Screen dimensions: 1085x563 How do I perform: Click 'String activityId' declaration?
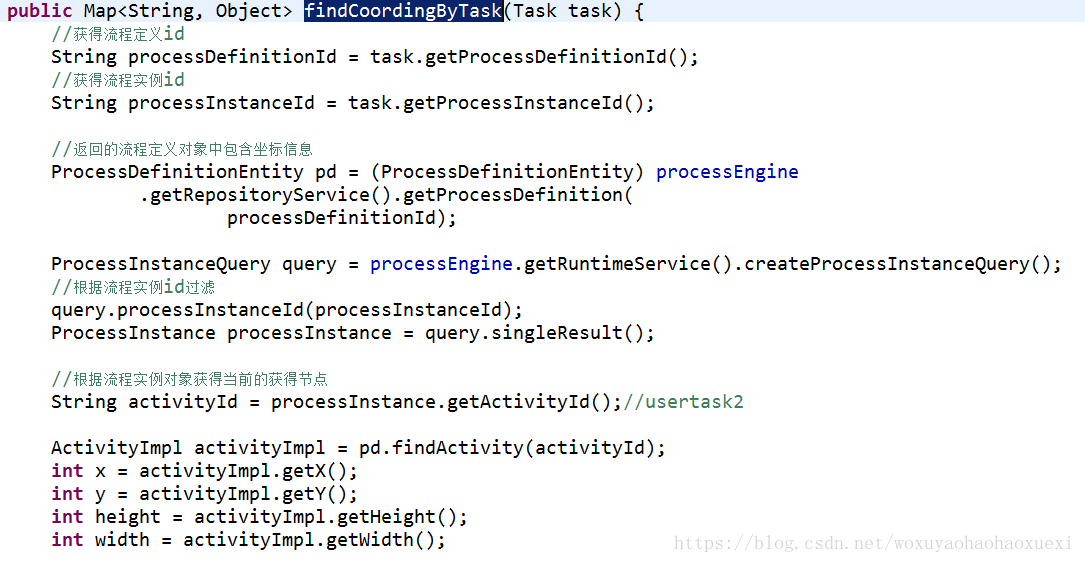(145, 402)
